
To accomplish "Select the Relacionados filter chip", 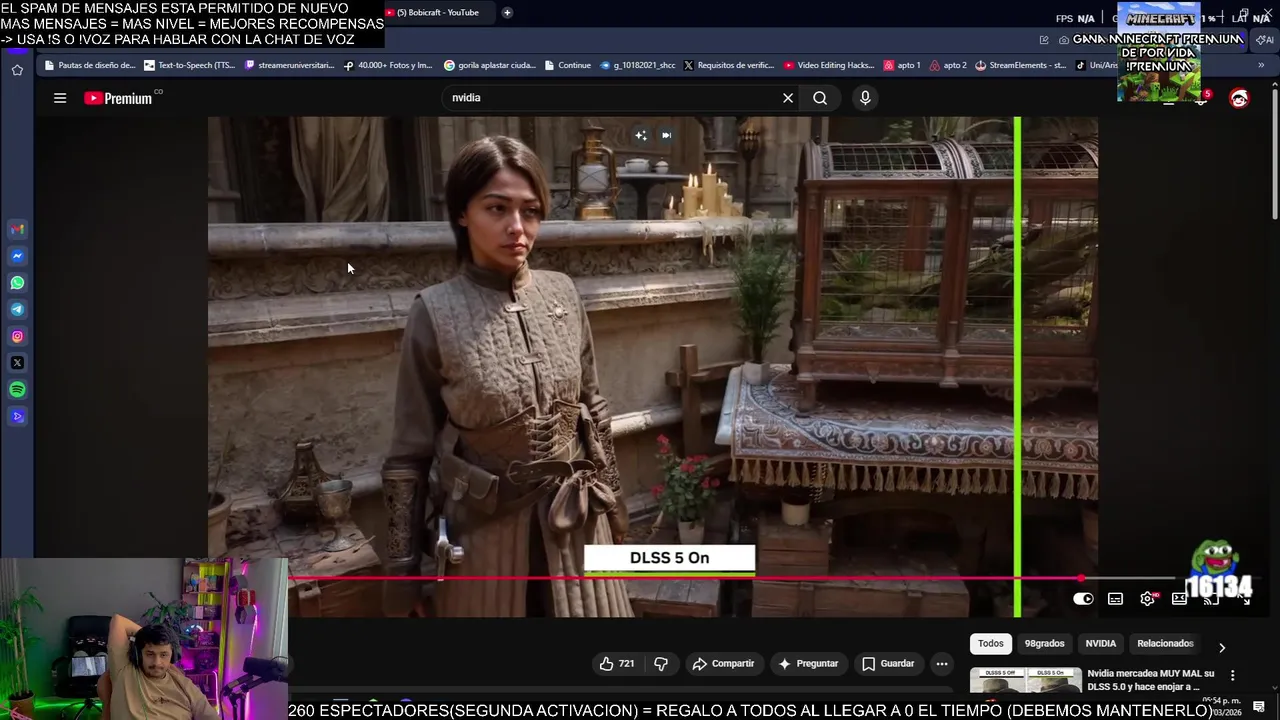I will coord(1165,644).
